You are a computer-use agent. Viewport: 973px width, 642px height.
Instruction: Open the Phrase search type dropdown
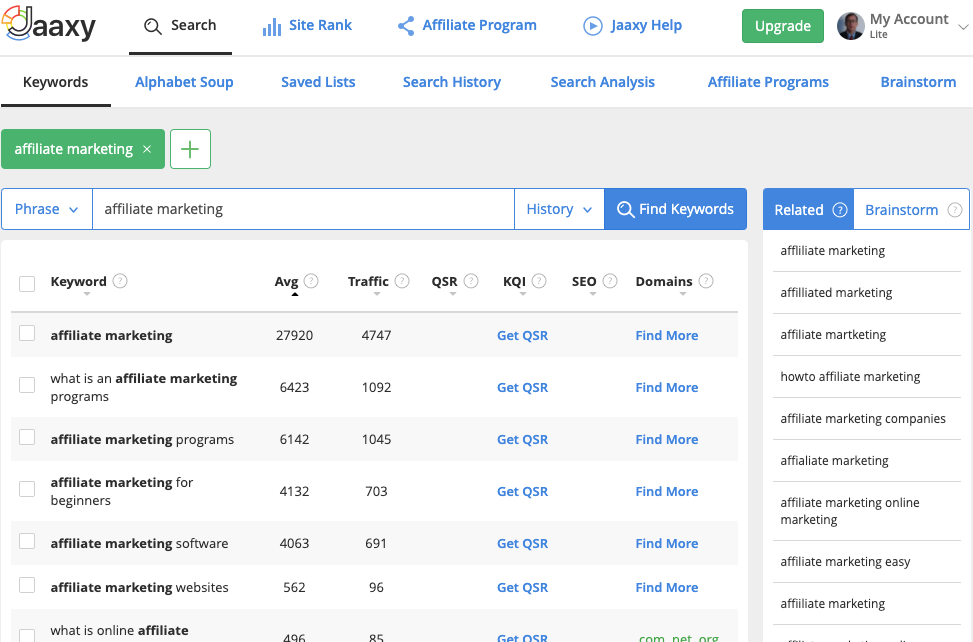tap(47, 209)
